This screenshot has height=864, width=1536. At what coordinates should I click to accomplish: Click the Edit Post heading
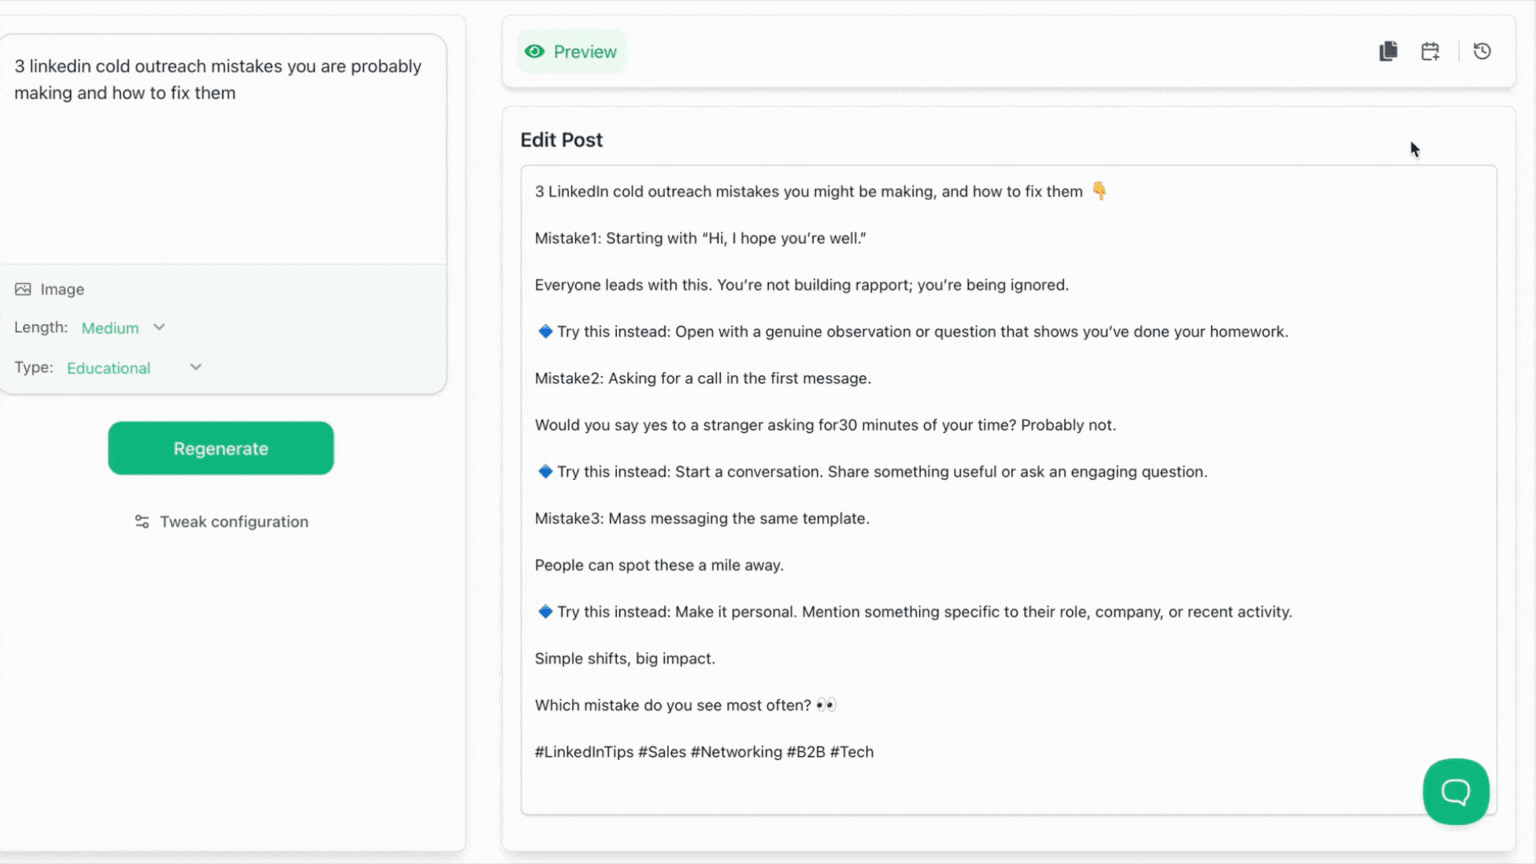coord(561,140)
